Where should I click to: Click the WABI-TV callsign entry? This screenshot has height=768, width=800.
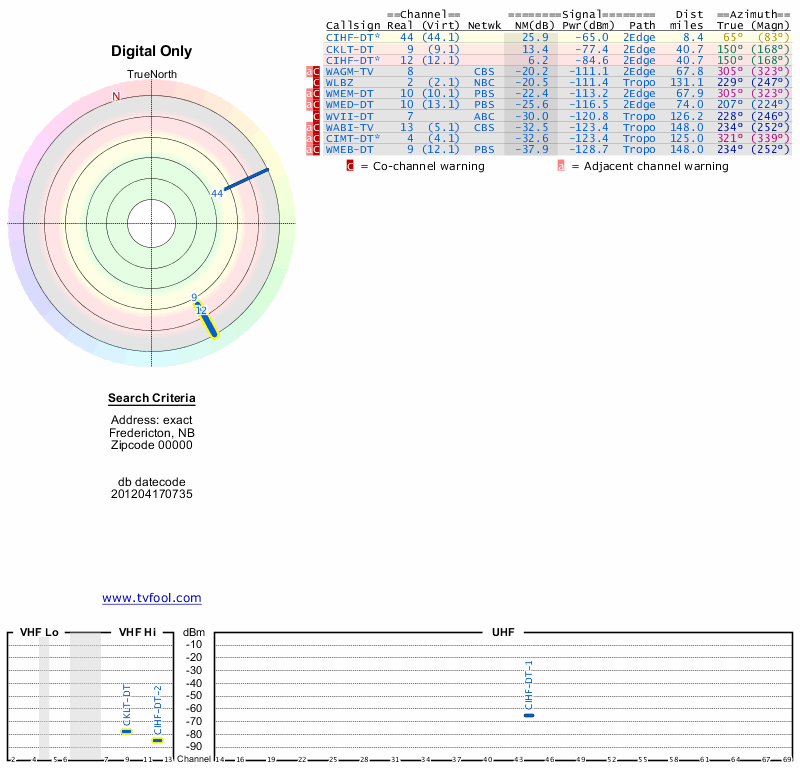[350, 127]
